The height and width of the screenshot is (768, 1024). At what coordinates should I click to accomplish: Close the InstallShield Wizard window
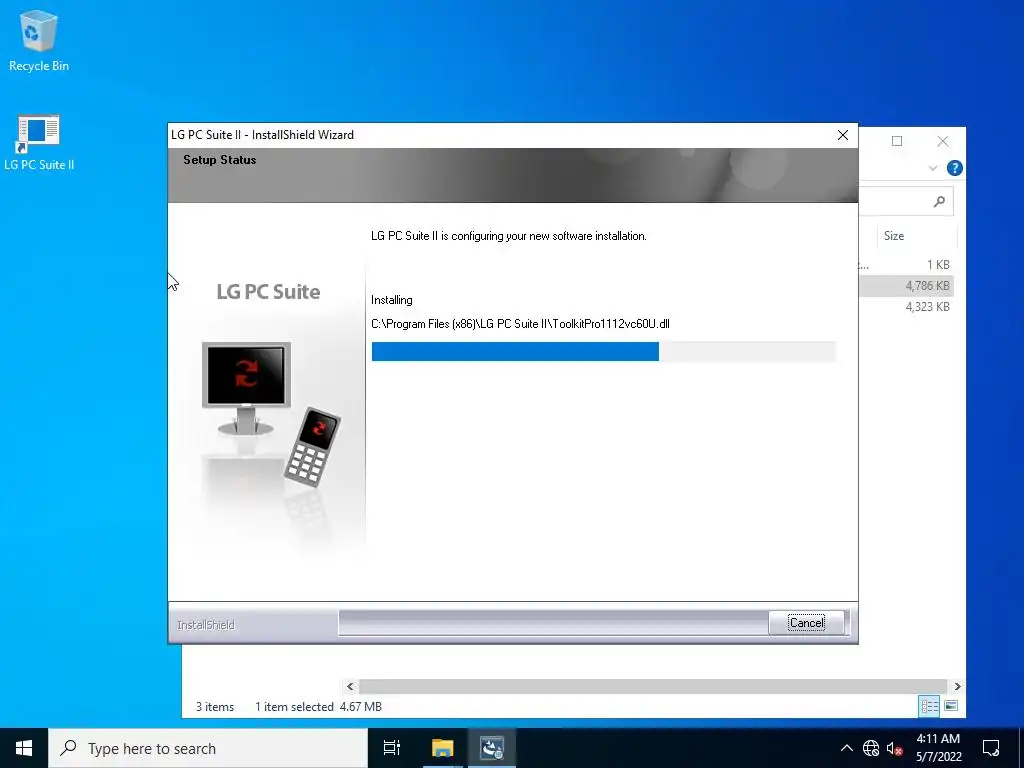[x=842, y=135]
